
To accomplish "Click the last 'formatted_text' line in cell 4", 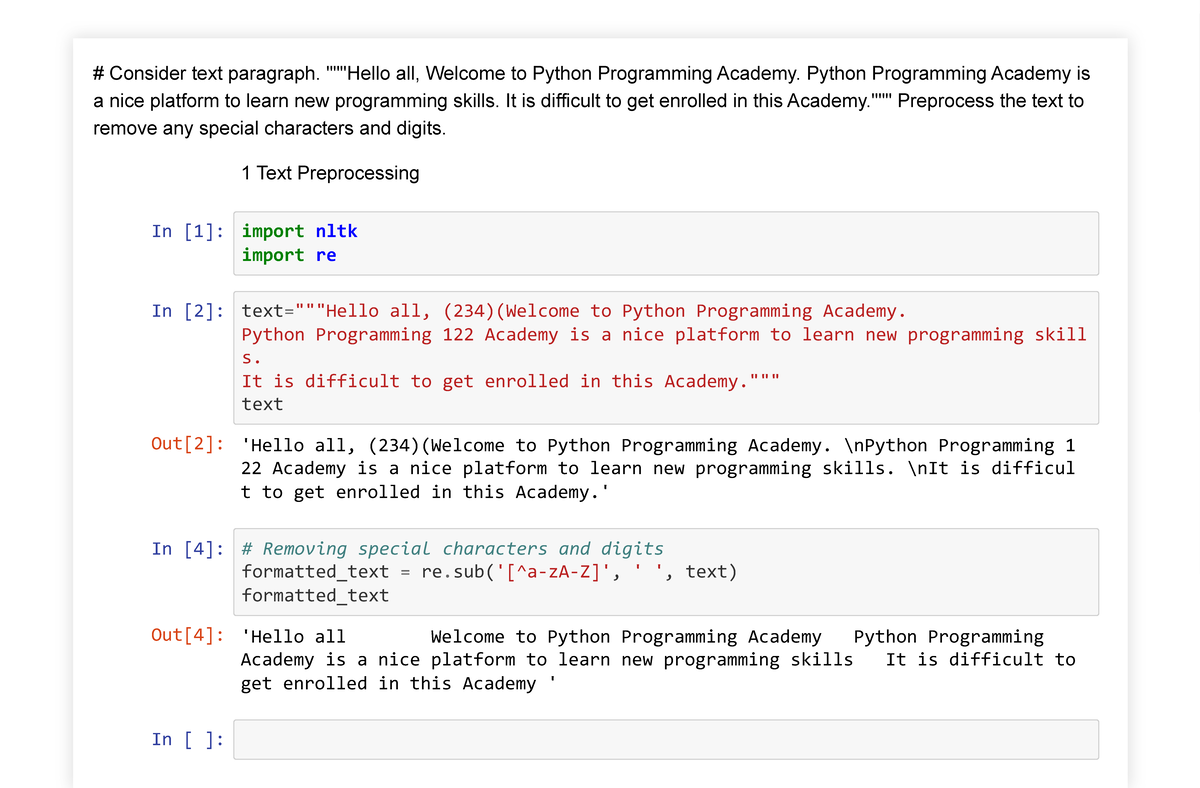I will pyautogui.click(x=315, y=595).
